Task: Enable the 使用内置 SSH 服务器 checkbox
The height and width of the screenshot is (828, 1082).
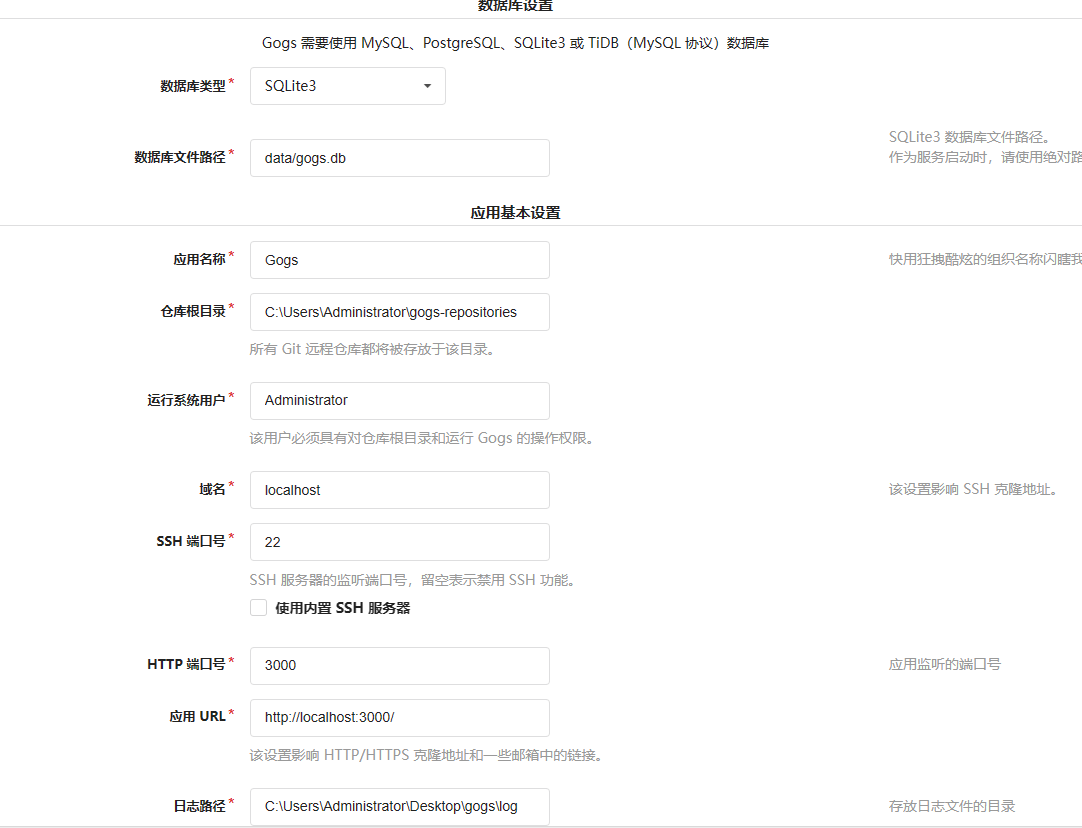Action: pyautogui.click(x=258, y=607)
